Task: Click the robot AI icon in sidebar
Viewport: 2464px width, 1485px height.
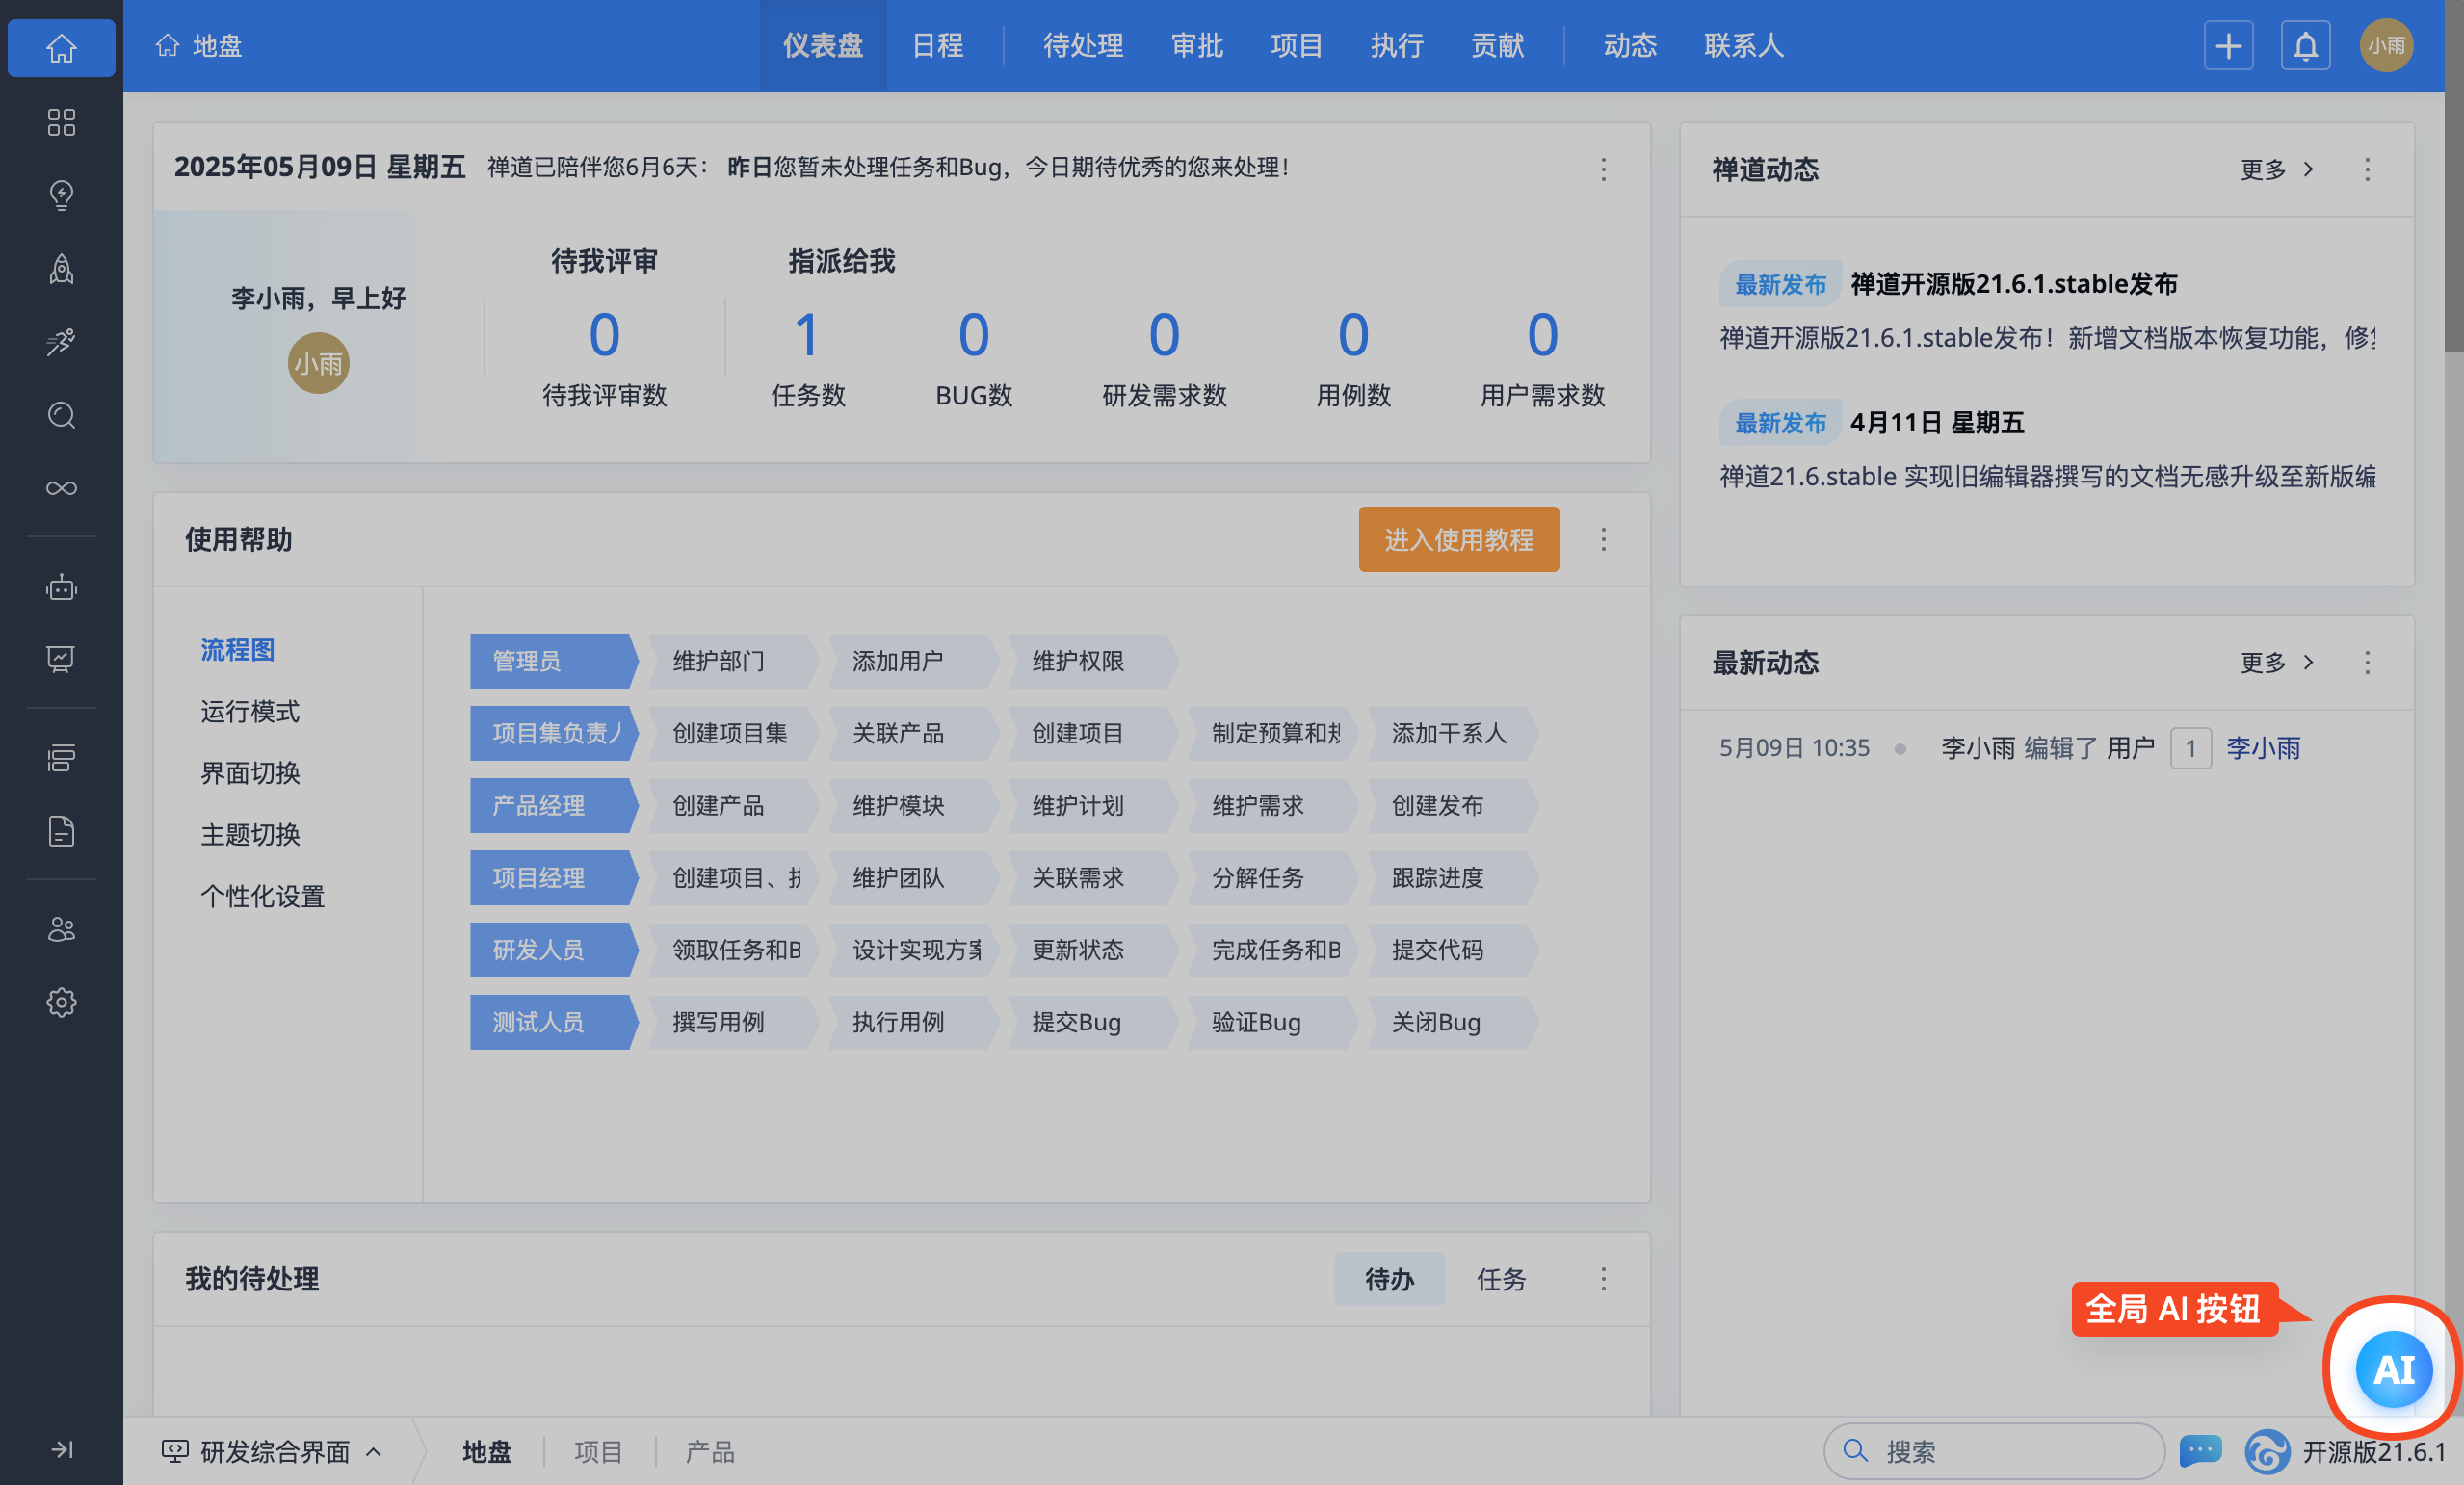Action: coord(61,587)
